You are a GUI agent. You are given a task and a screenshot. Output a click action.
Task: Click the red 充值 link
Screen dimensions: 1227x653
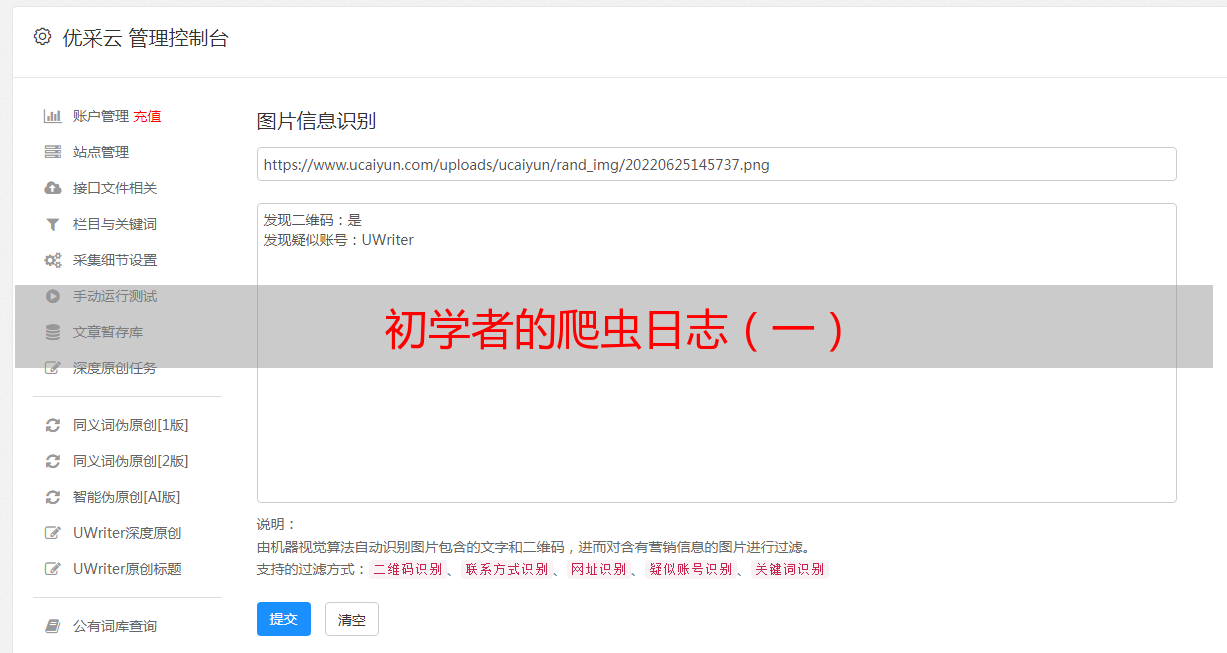[147, 116]
